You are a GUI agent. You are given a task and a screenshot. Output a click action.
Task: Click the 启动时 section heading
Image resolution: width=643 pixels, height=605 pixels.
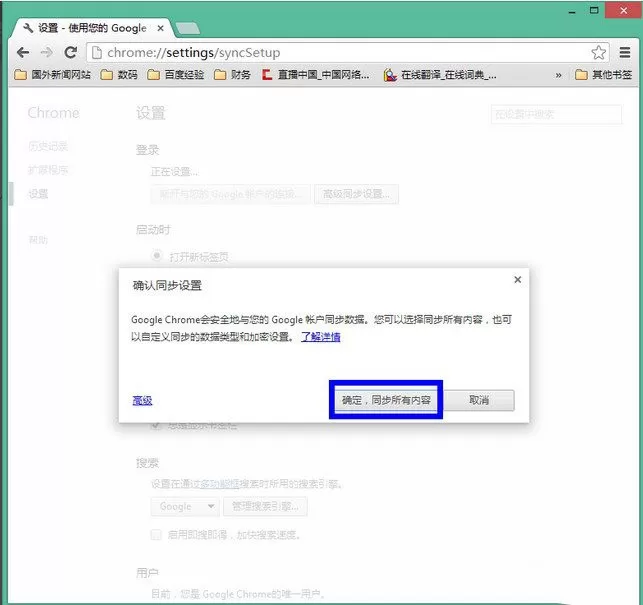coord(153,230)
